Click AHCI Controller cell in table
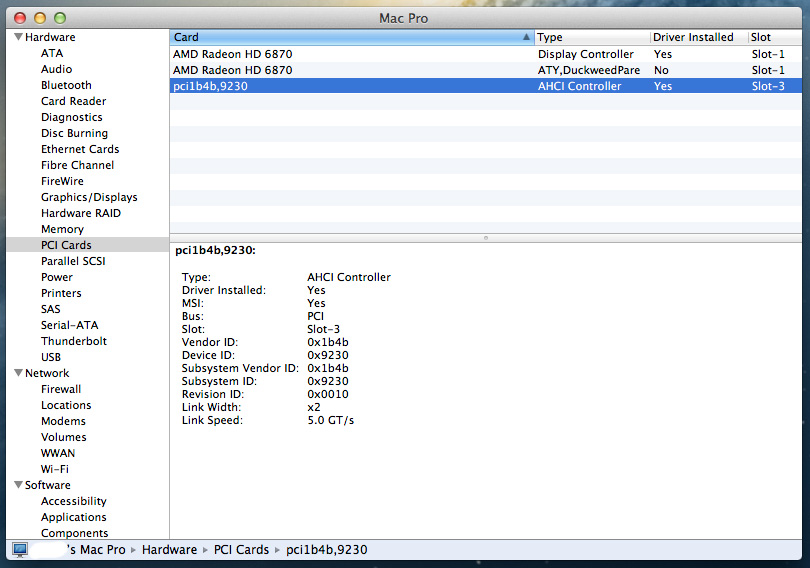 [580, 86]
